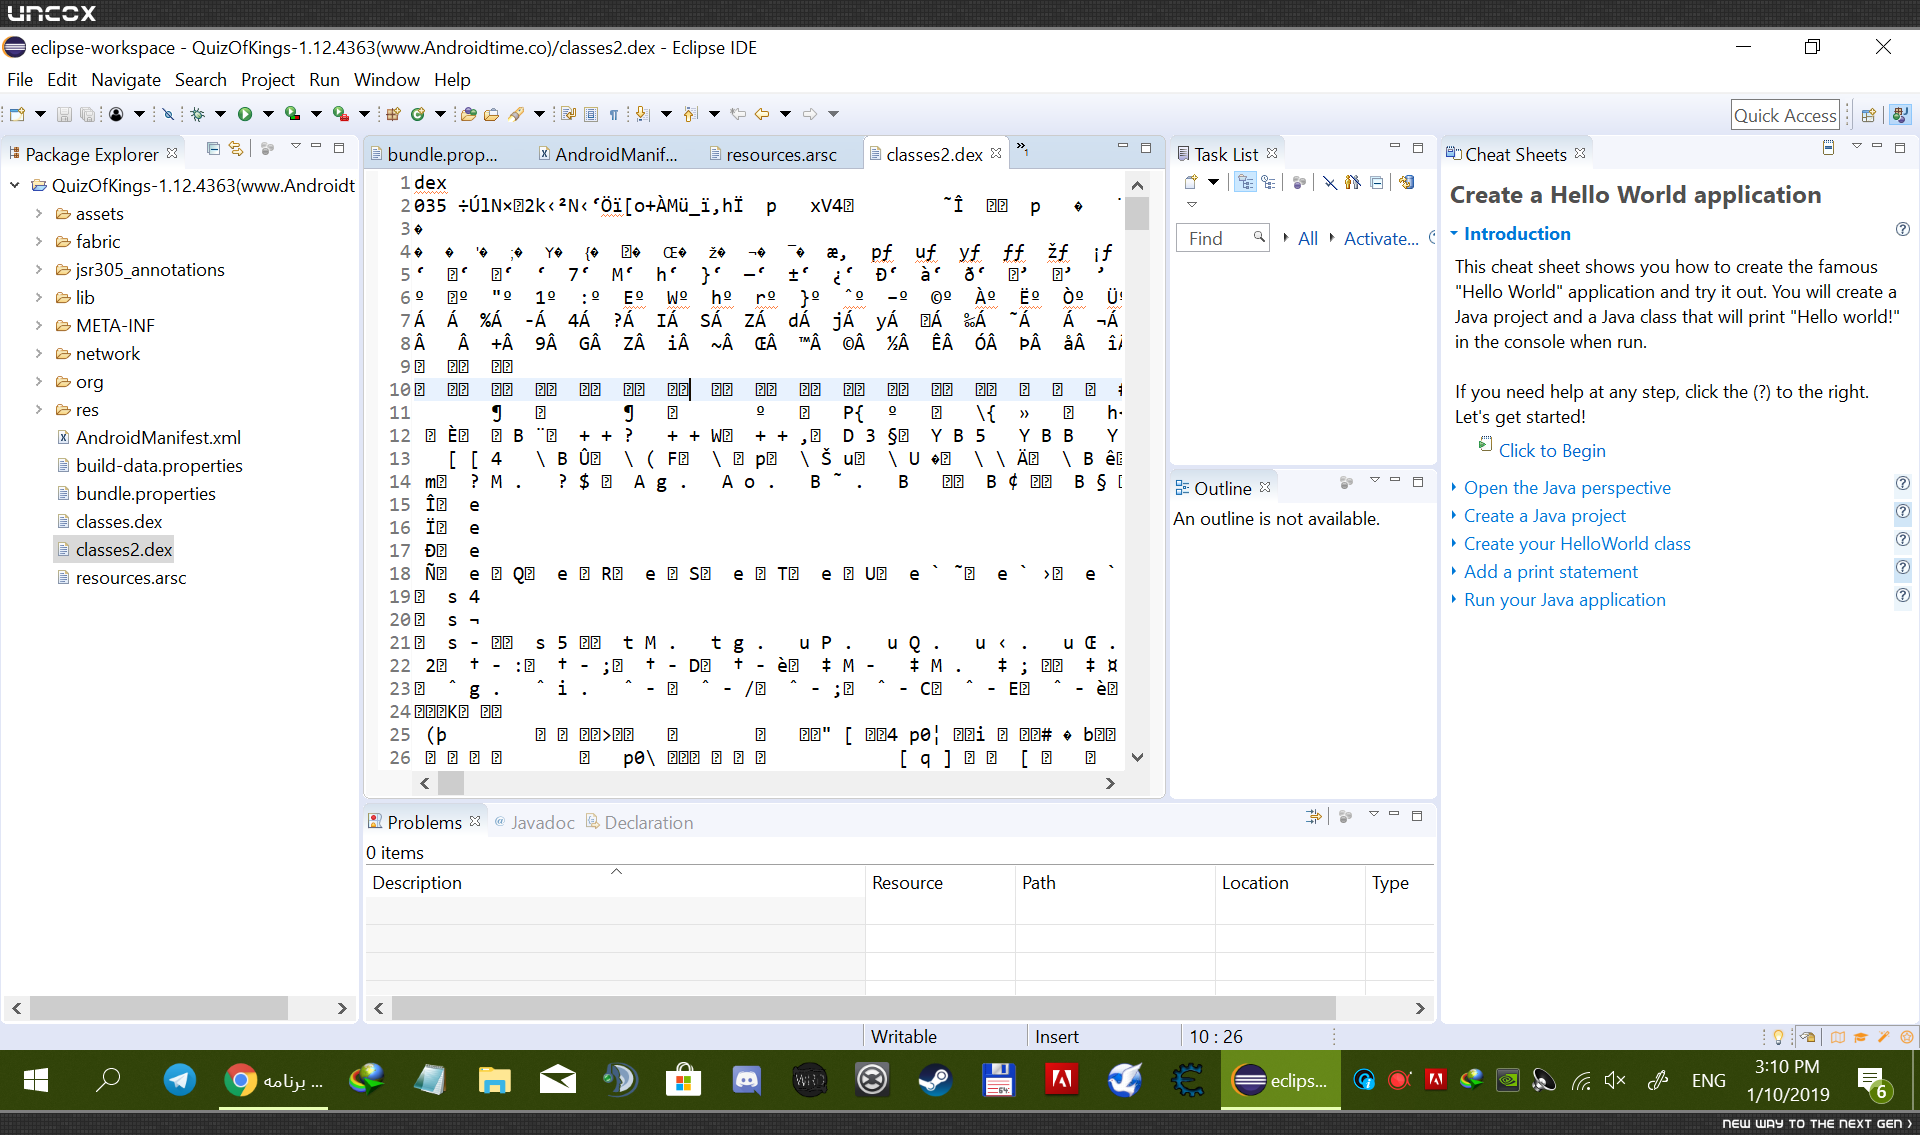Open the Navigate menu
The image size is (1920, 1135).
point(126,80)
